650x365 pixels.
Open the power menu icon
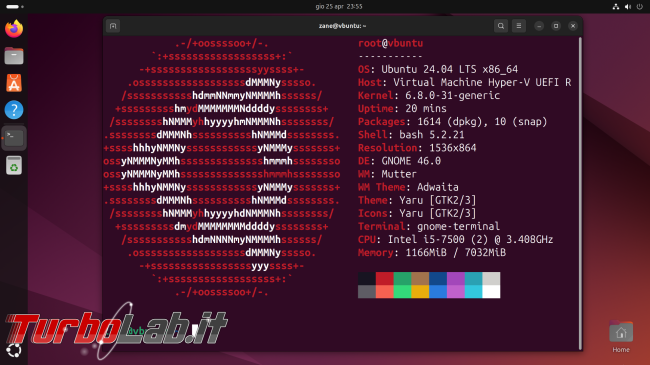tap(640, 7)
